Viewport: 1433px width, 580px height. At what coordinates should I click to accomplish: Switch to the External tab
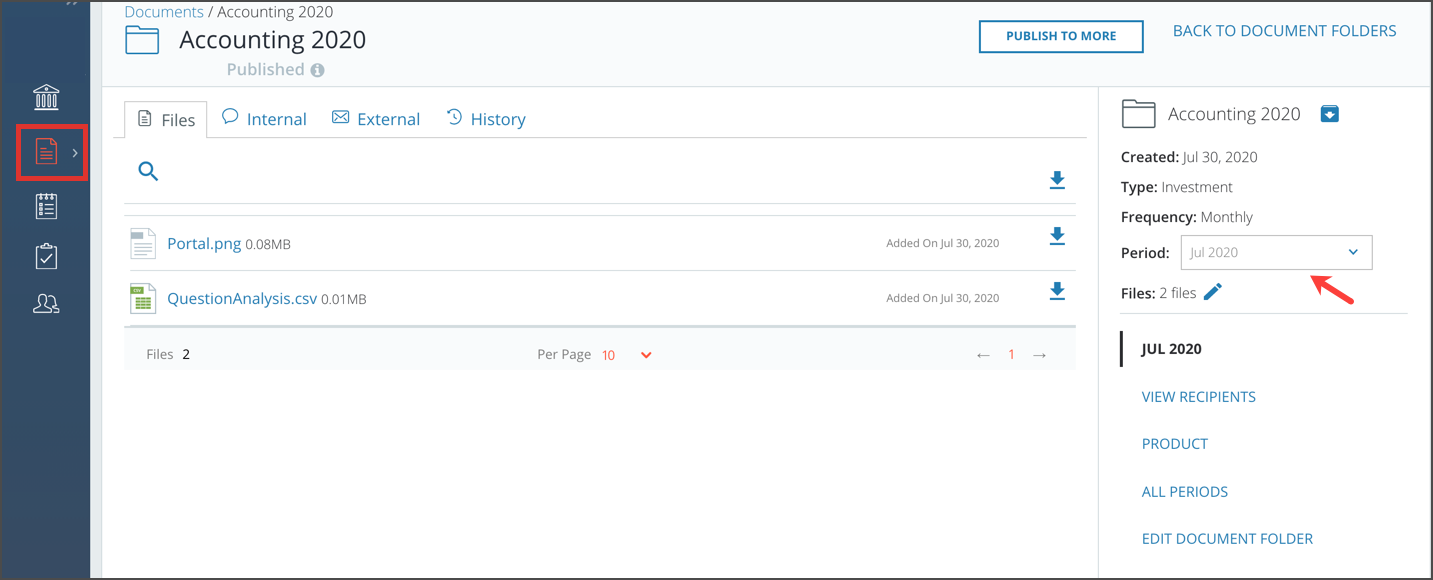[376, 118]
